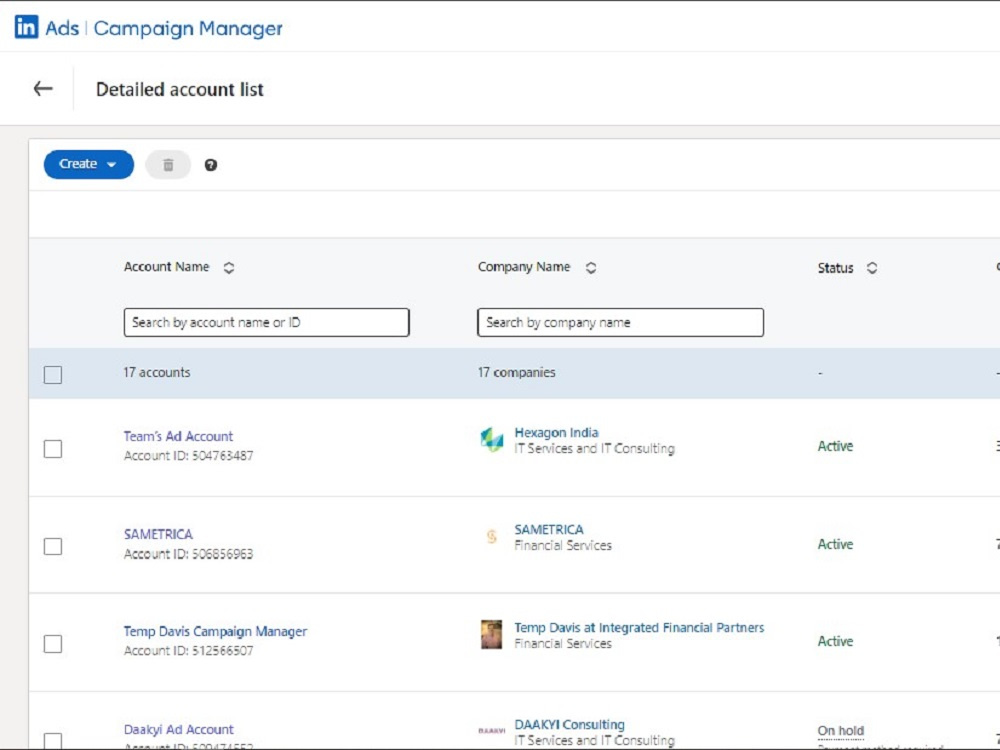Click Financial Services under Temp Davis company
1000x750 pixels.
563,643
